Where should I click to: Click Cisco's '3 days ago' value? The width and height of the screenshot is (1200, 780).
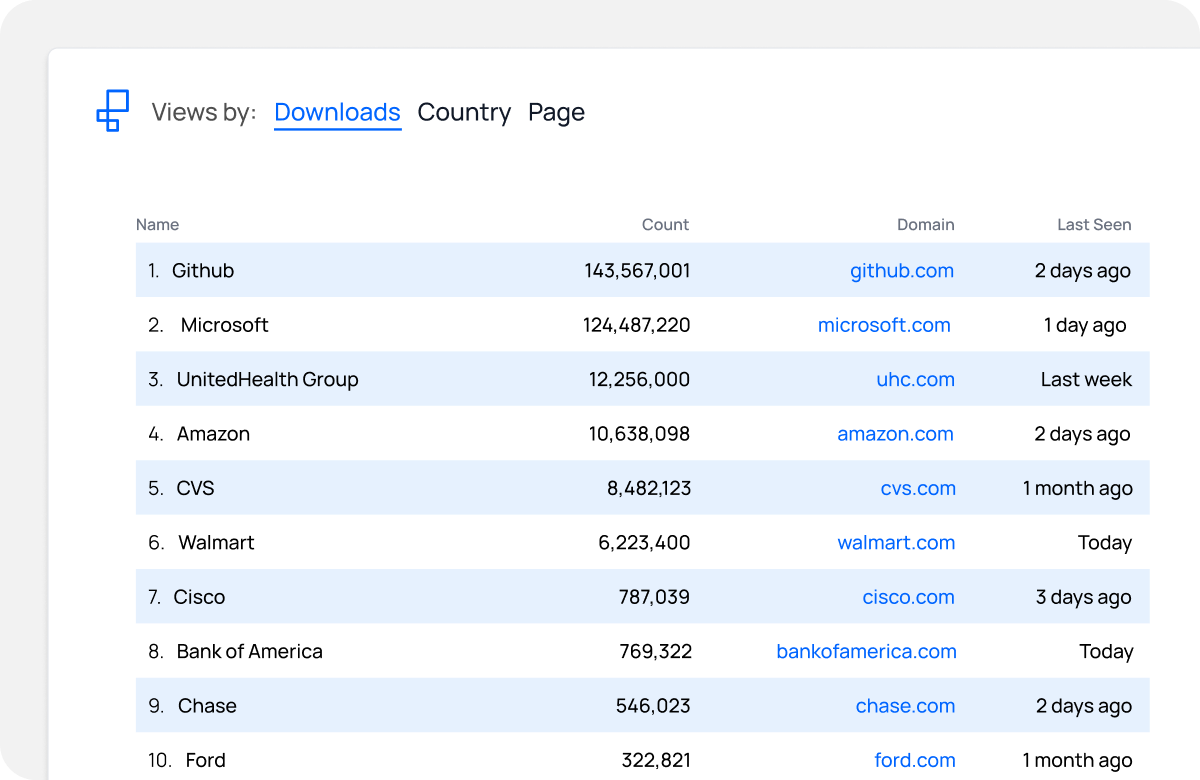pyautogui.click(x=1084, y=597)
